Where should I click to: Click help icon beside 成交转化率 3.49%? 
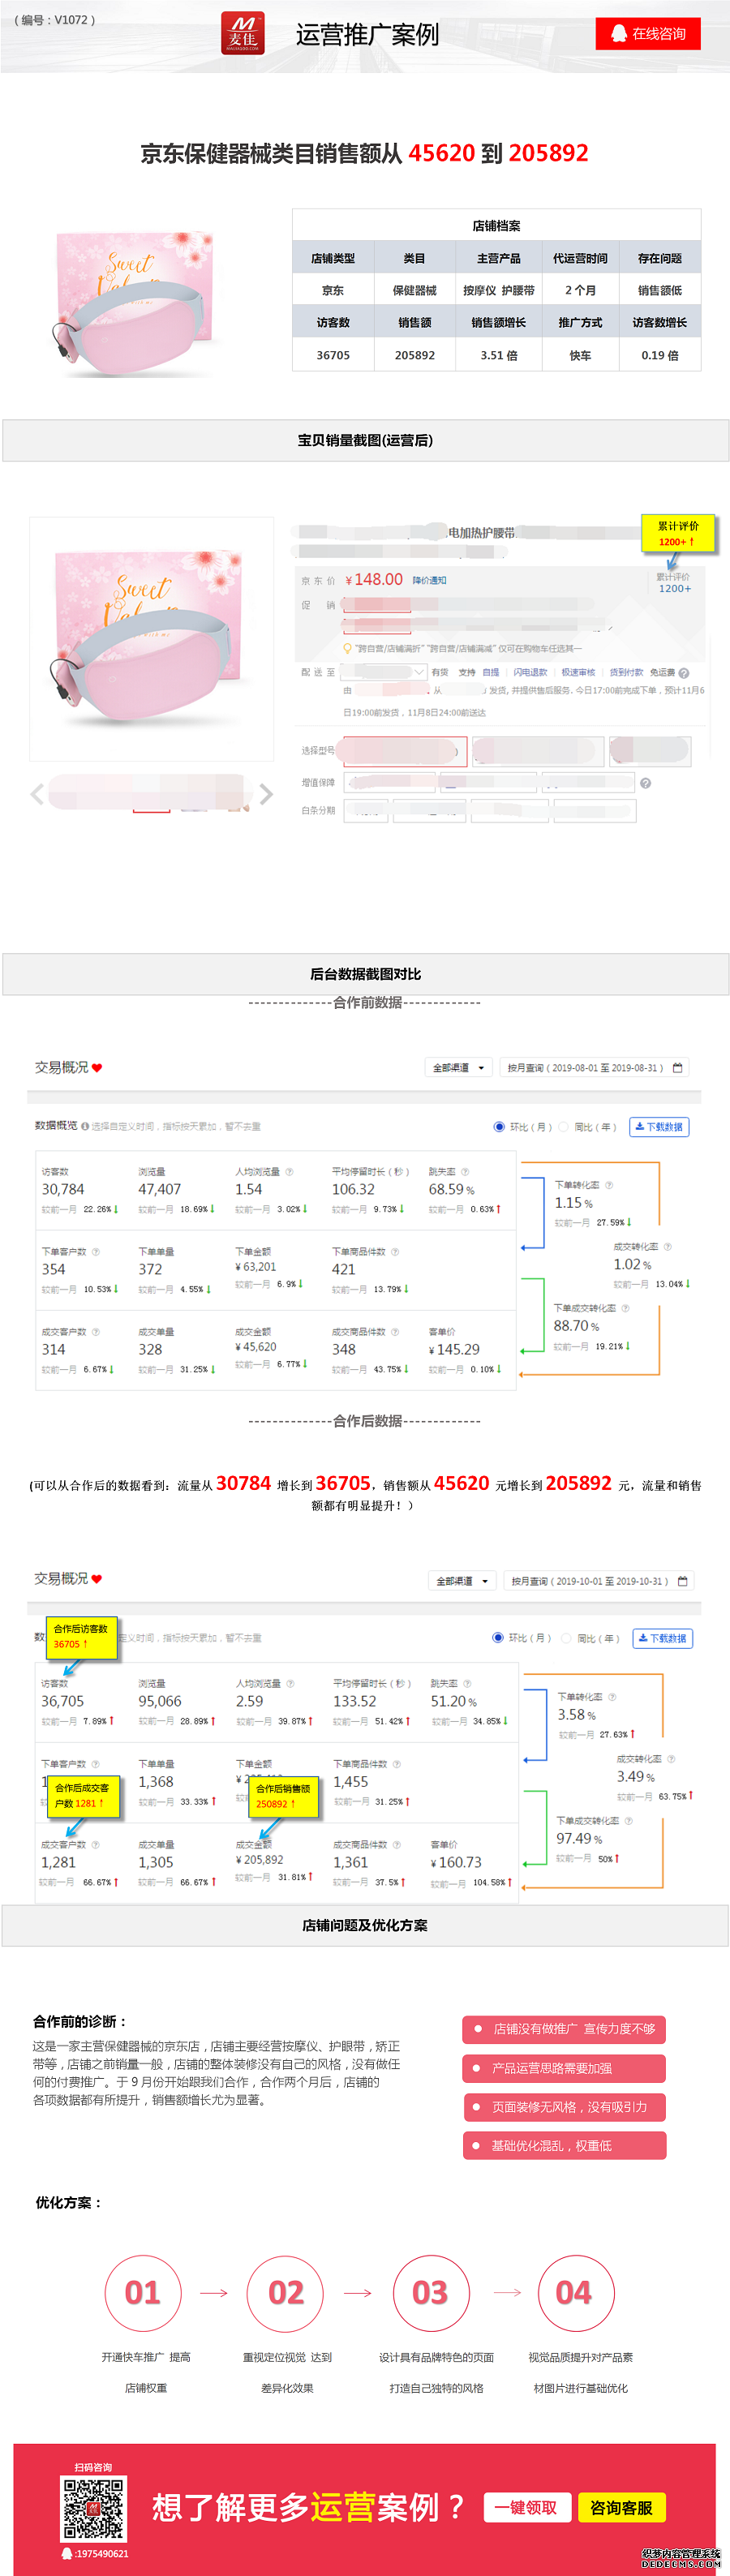671,1759
